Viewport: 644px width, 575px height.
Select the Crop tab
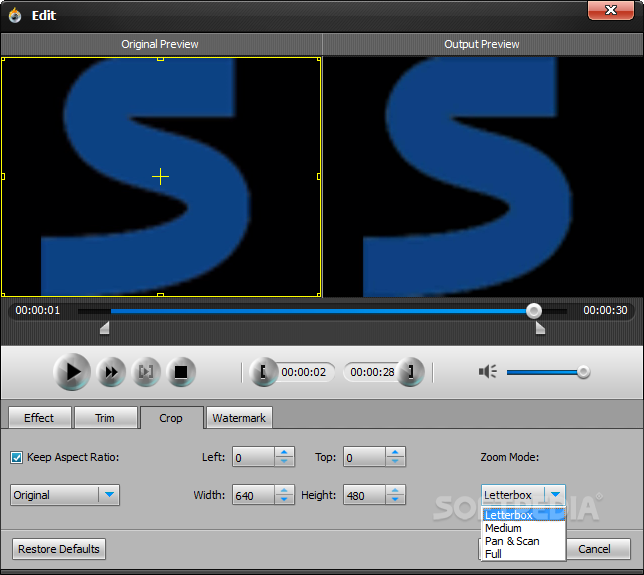point(171,418)
